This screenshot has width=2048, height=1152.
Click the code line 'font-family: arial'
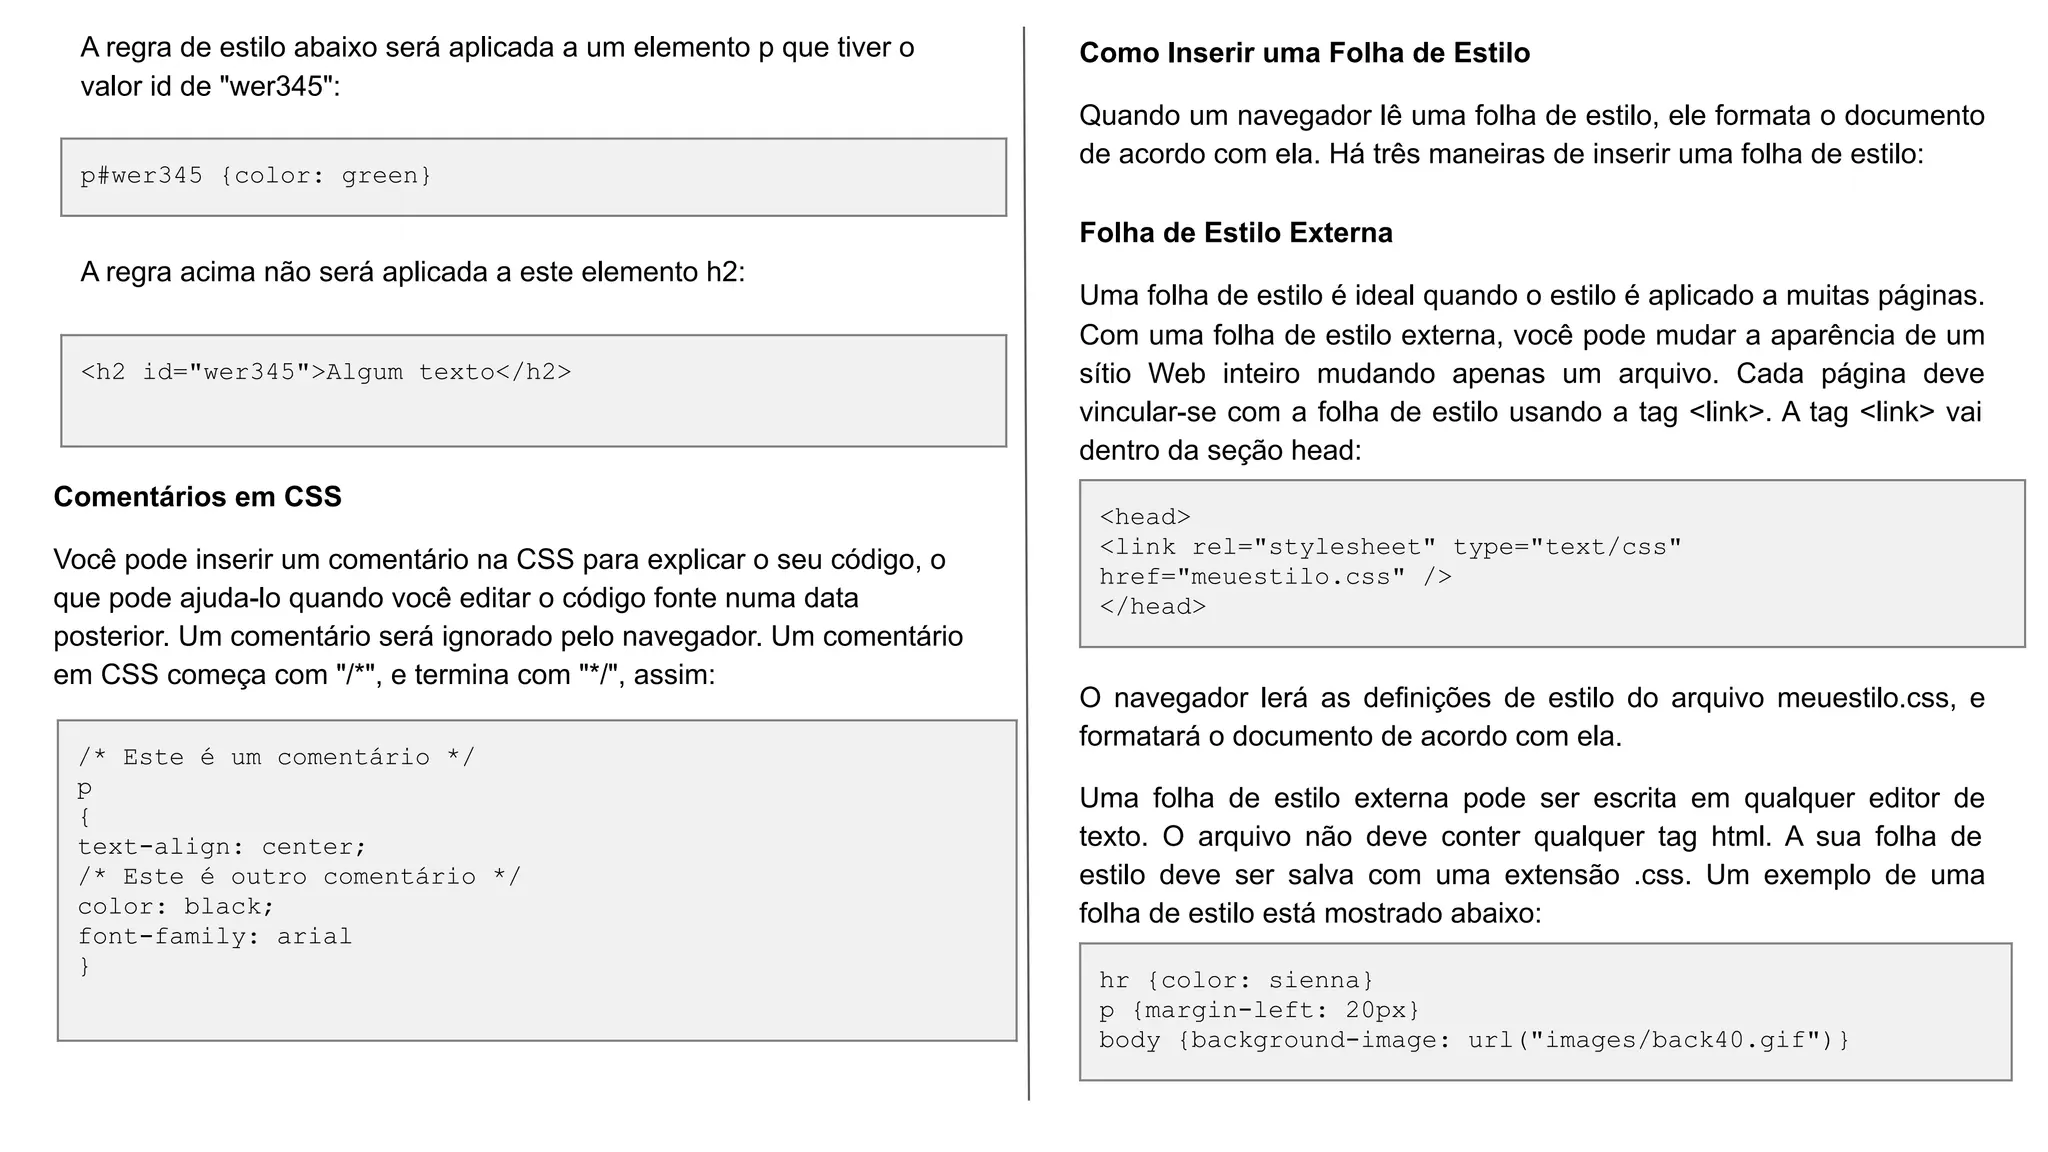pos(215,937)
